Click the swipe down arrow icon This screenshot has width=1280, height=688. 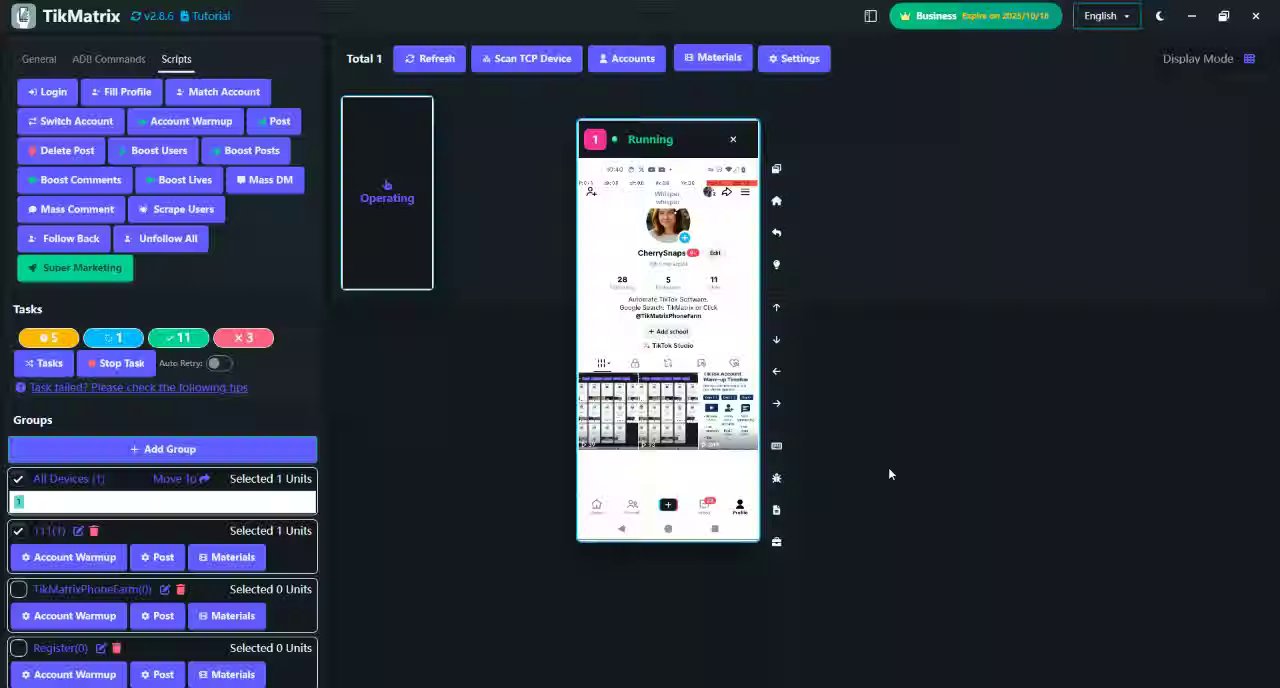coord(776,340)
